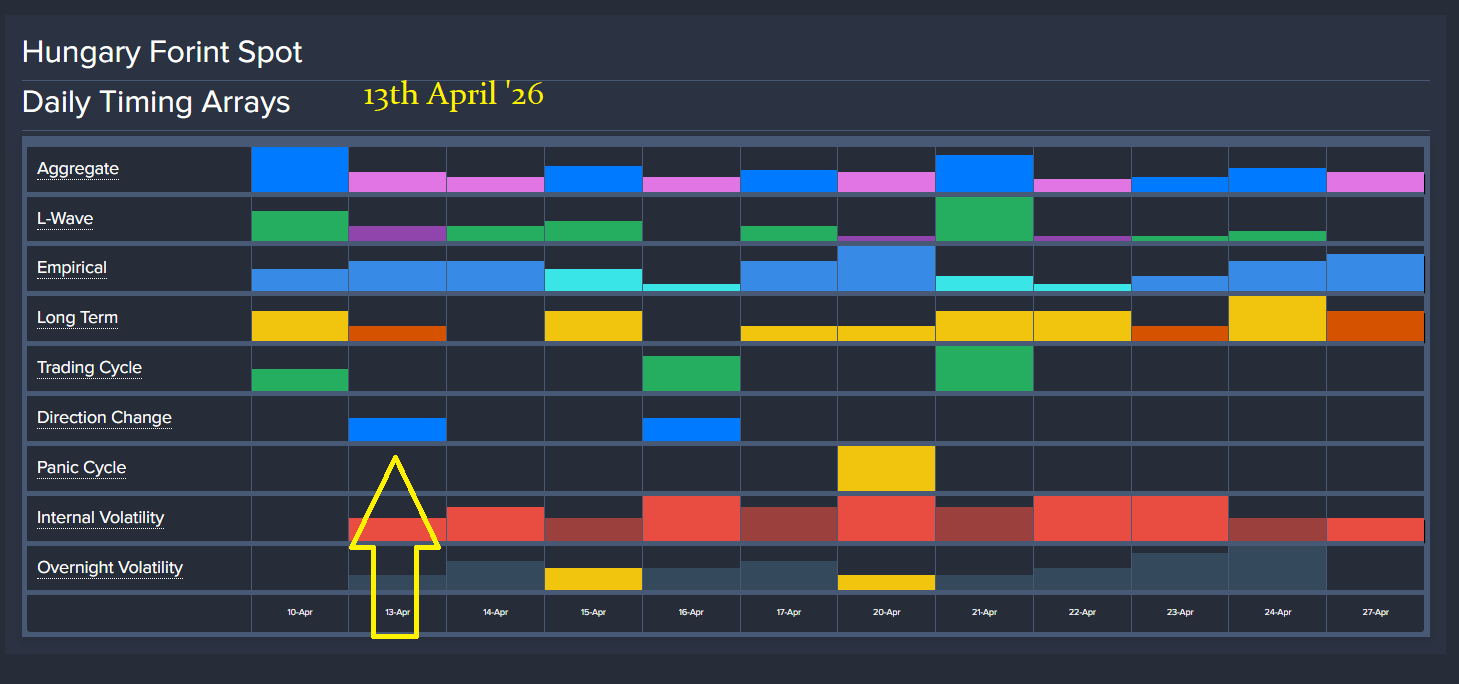Select the blue Direction Change bar on 13-Apr

tap(397, 430)
